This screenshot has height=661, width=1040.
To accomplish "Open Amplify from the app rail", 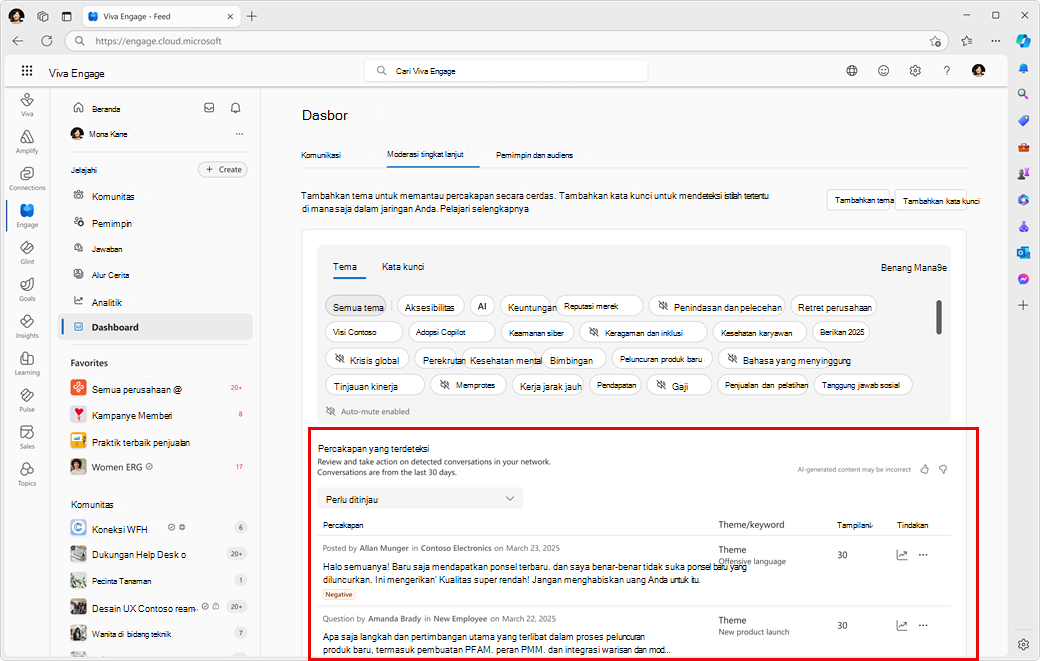I will (27, 141).
